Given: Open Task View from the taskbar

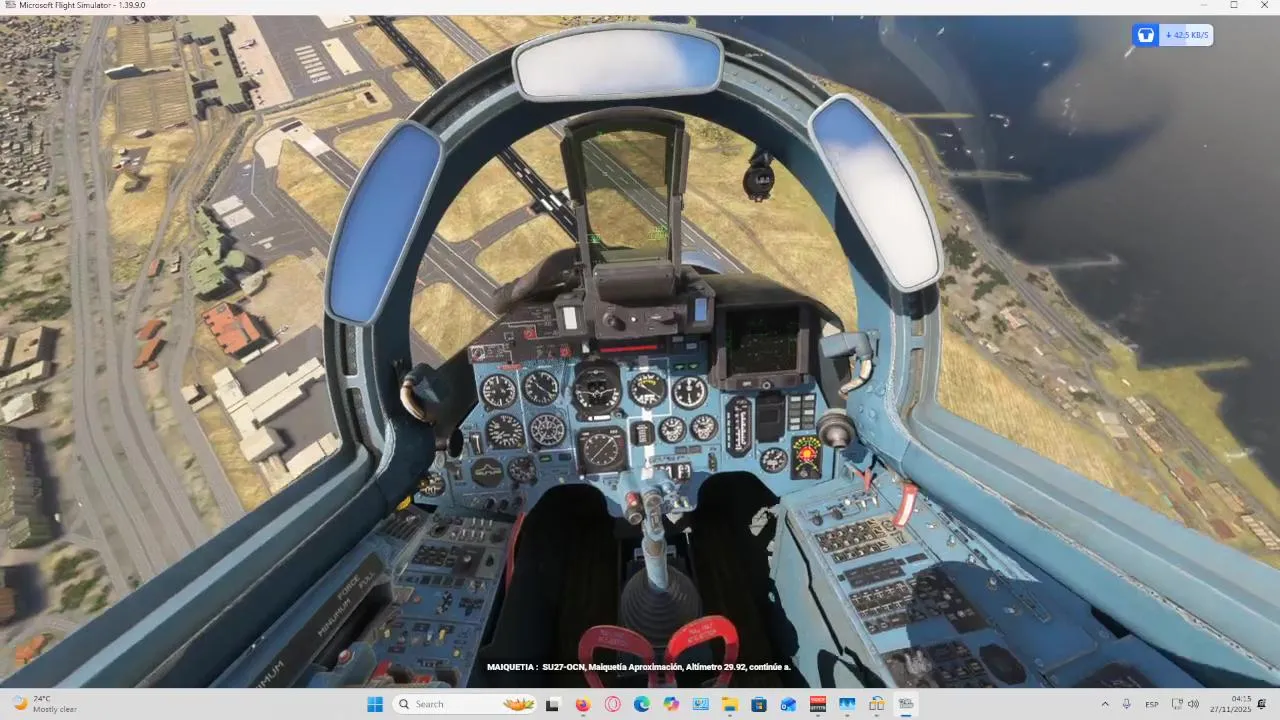Looking at the screenshot, I should pyautogui.click(x=552, y=704).
